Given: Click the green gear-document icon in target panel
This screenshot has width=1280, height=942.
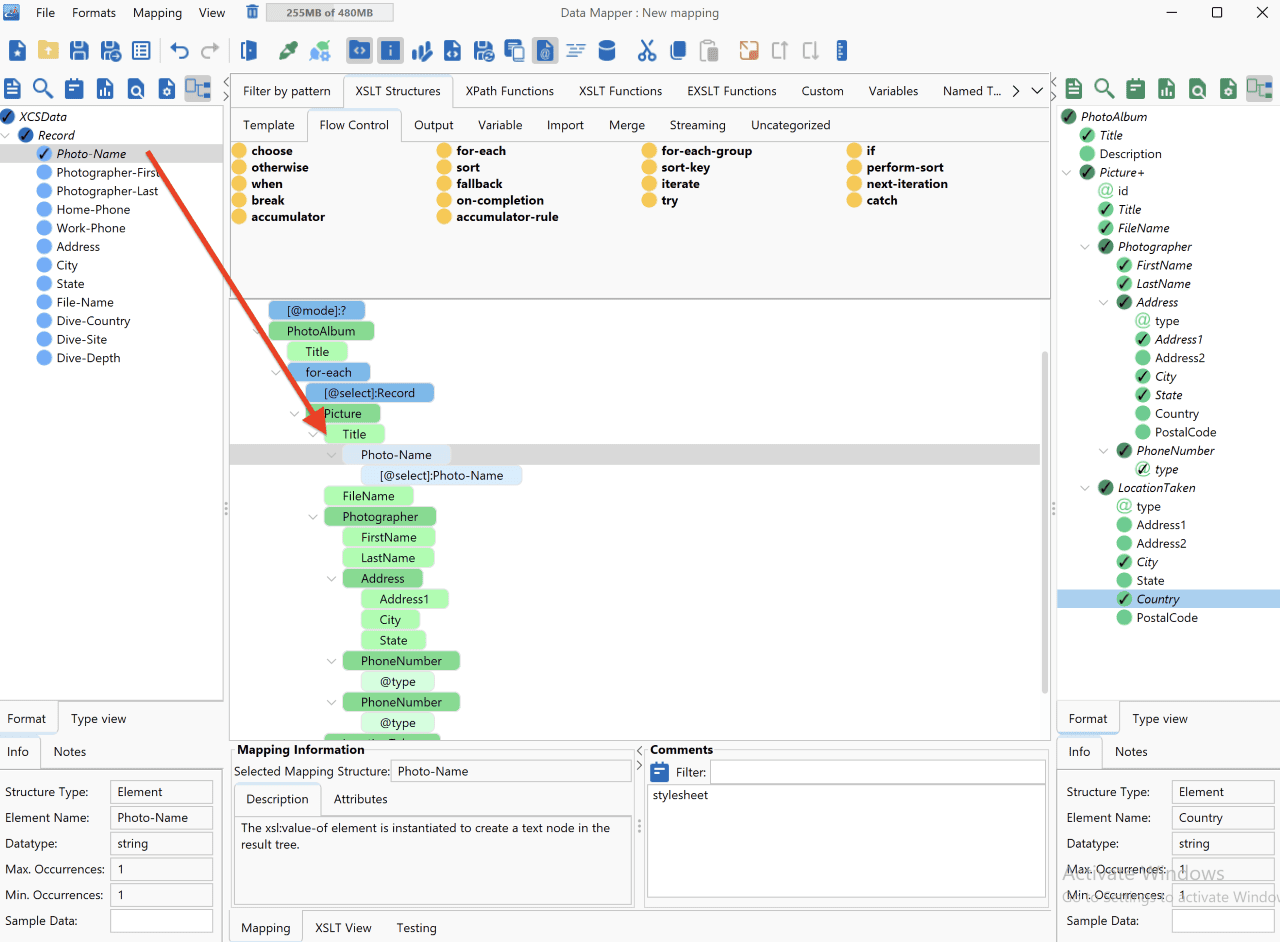Looking at the screenshot, I should click(x=1228, y=88).
